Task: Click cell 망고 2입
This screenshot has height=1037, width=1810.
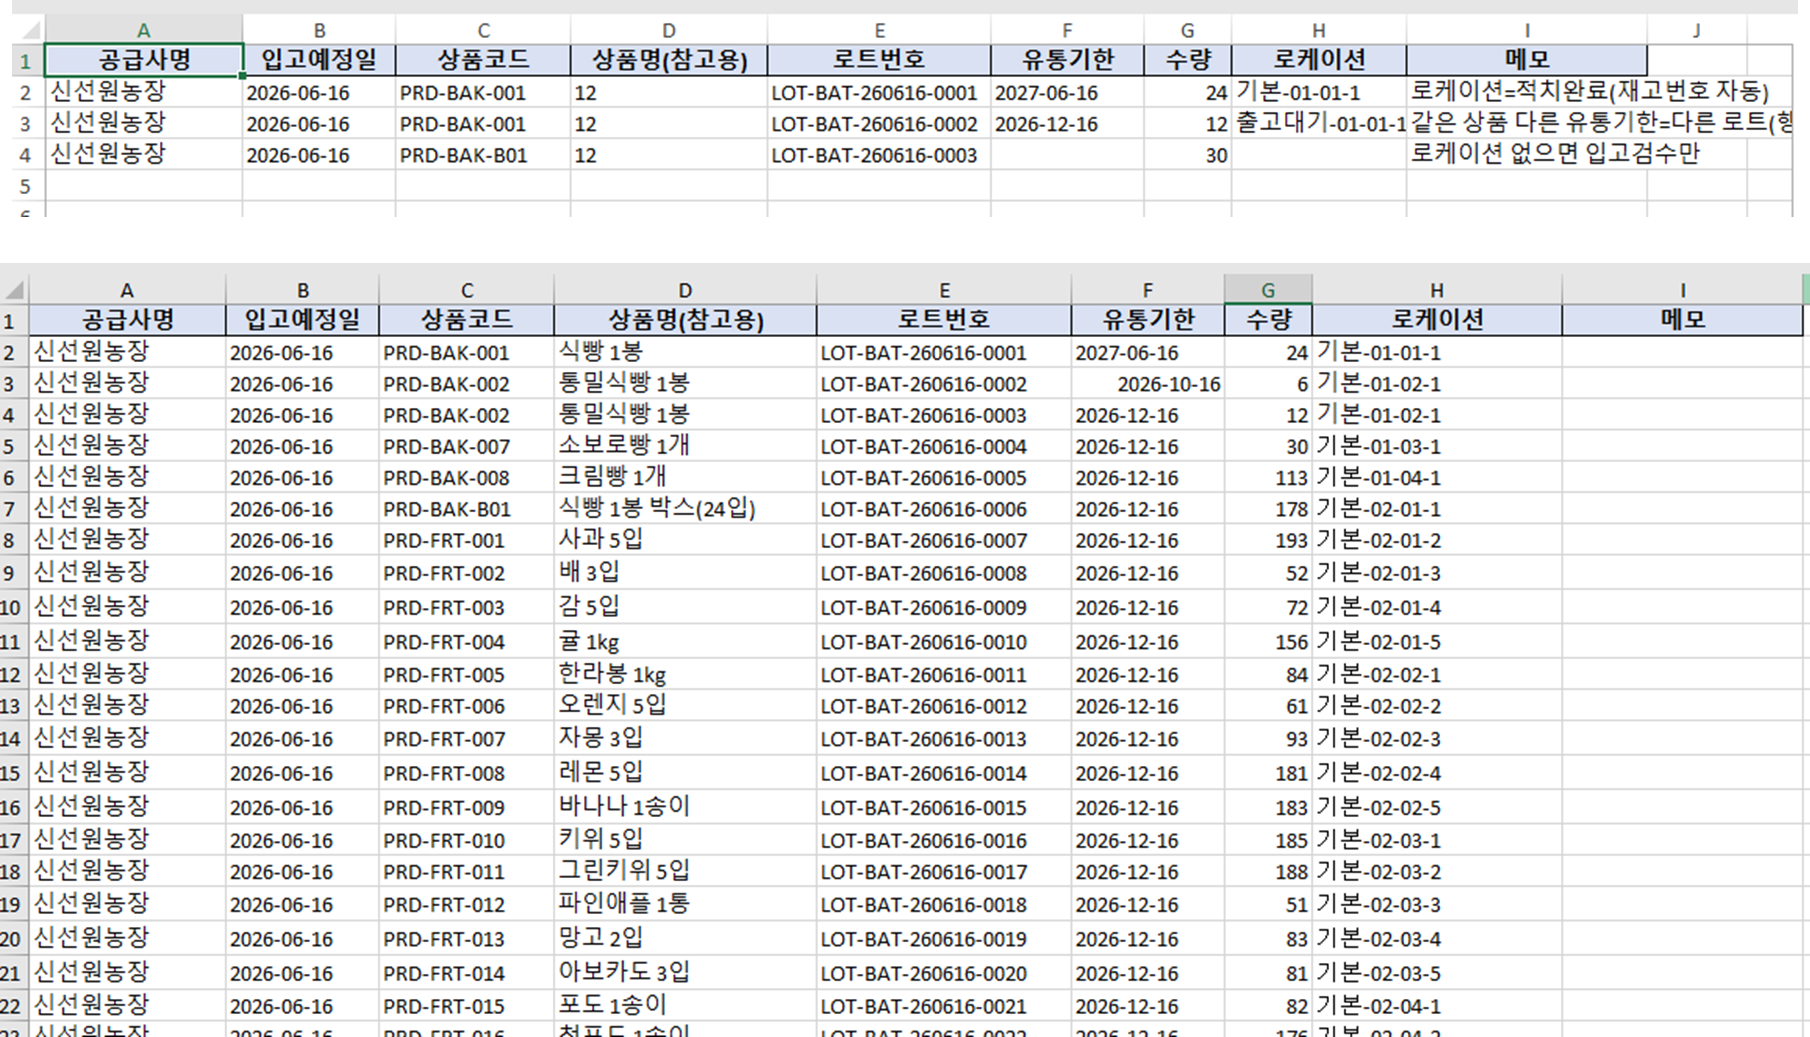Action: tap(684, 939)
